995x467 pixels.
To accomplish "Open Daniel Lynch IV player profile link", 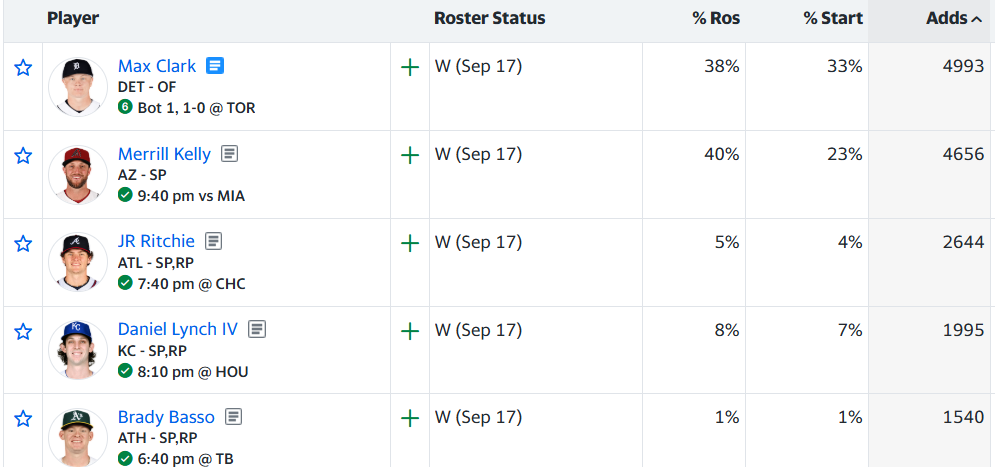I will (178, 329).
